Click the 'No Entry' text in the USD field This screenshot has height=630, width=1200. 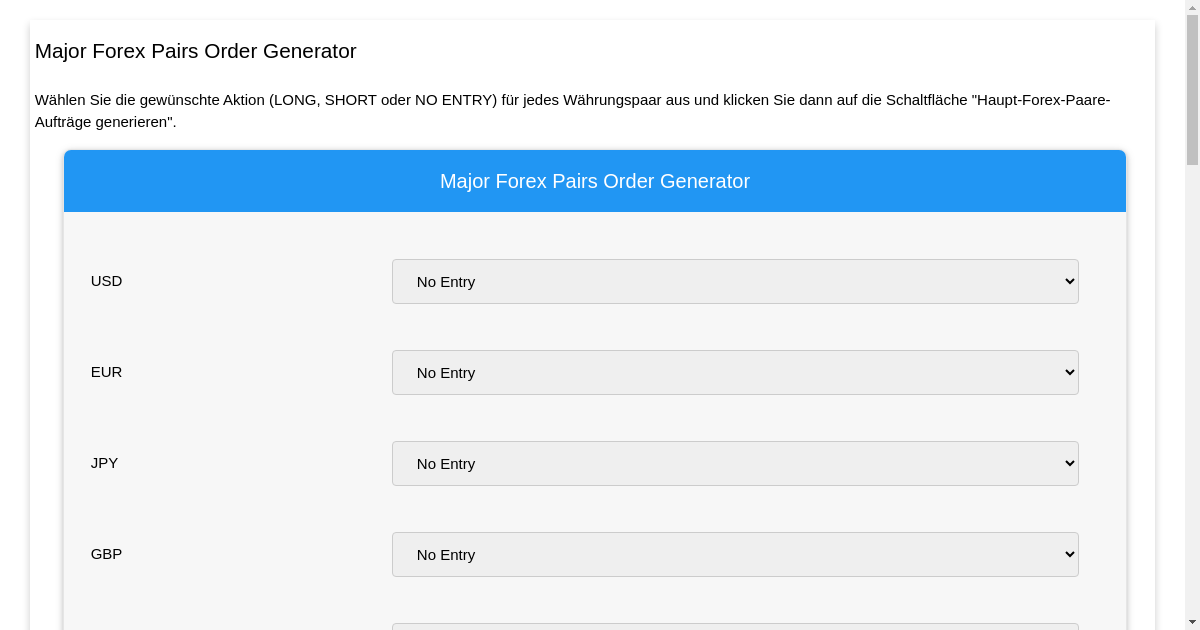pos(446,281)
